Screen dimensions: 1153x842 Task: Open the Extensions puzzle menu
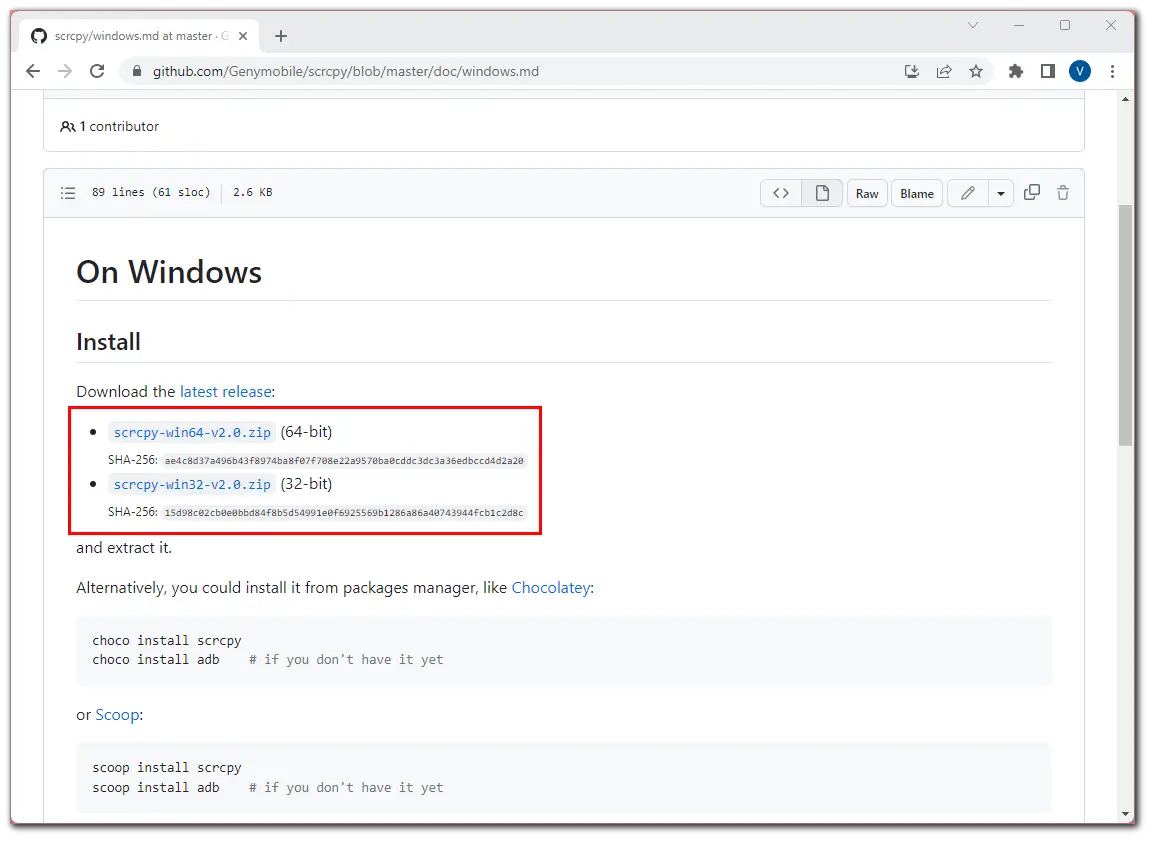(x=1015, y=71)
